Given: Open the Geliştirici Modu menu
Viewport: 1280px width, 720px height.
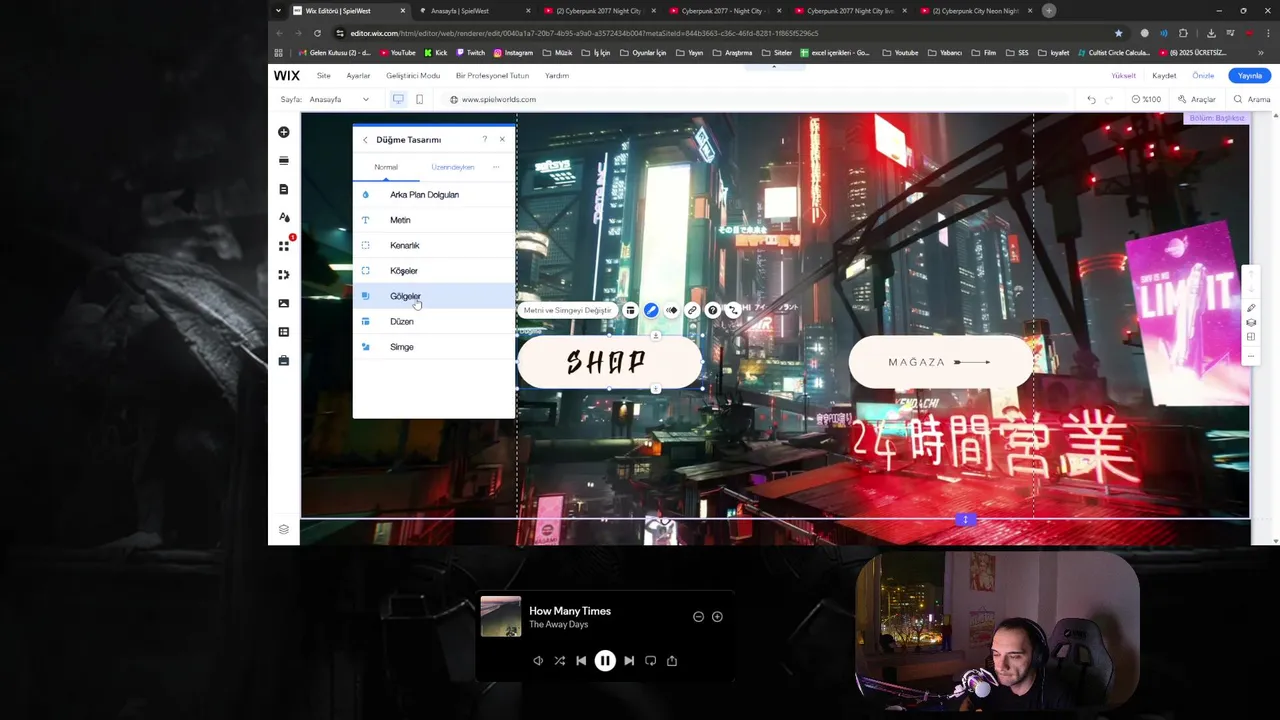Looking at the screenshot, I should pos(413,75).
